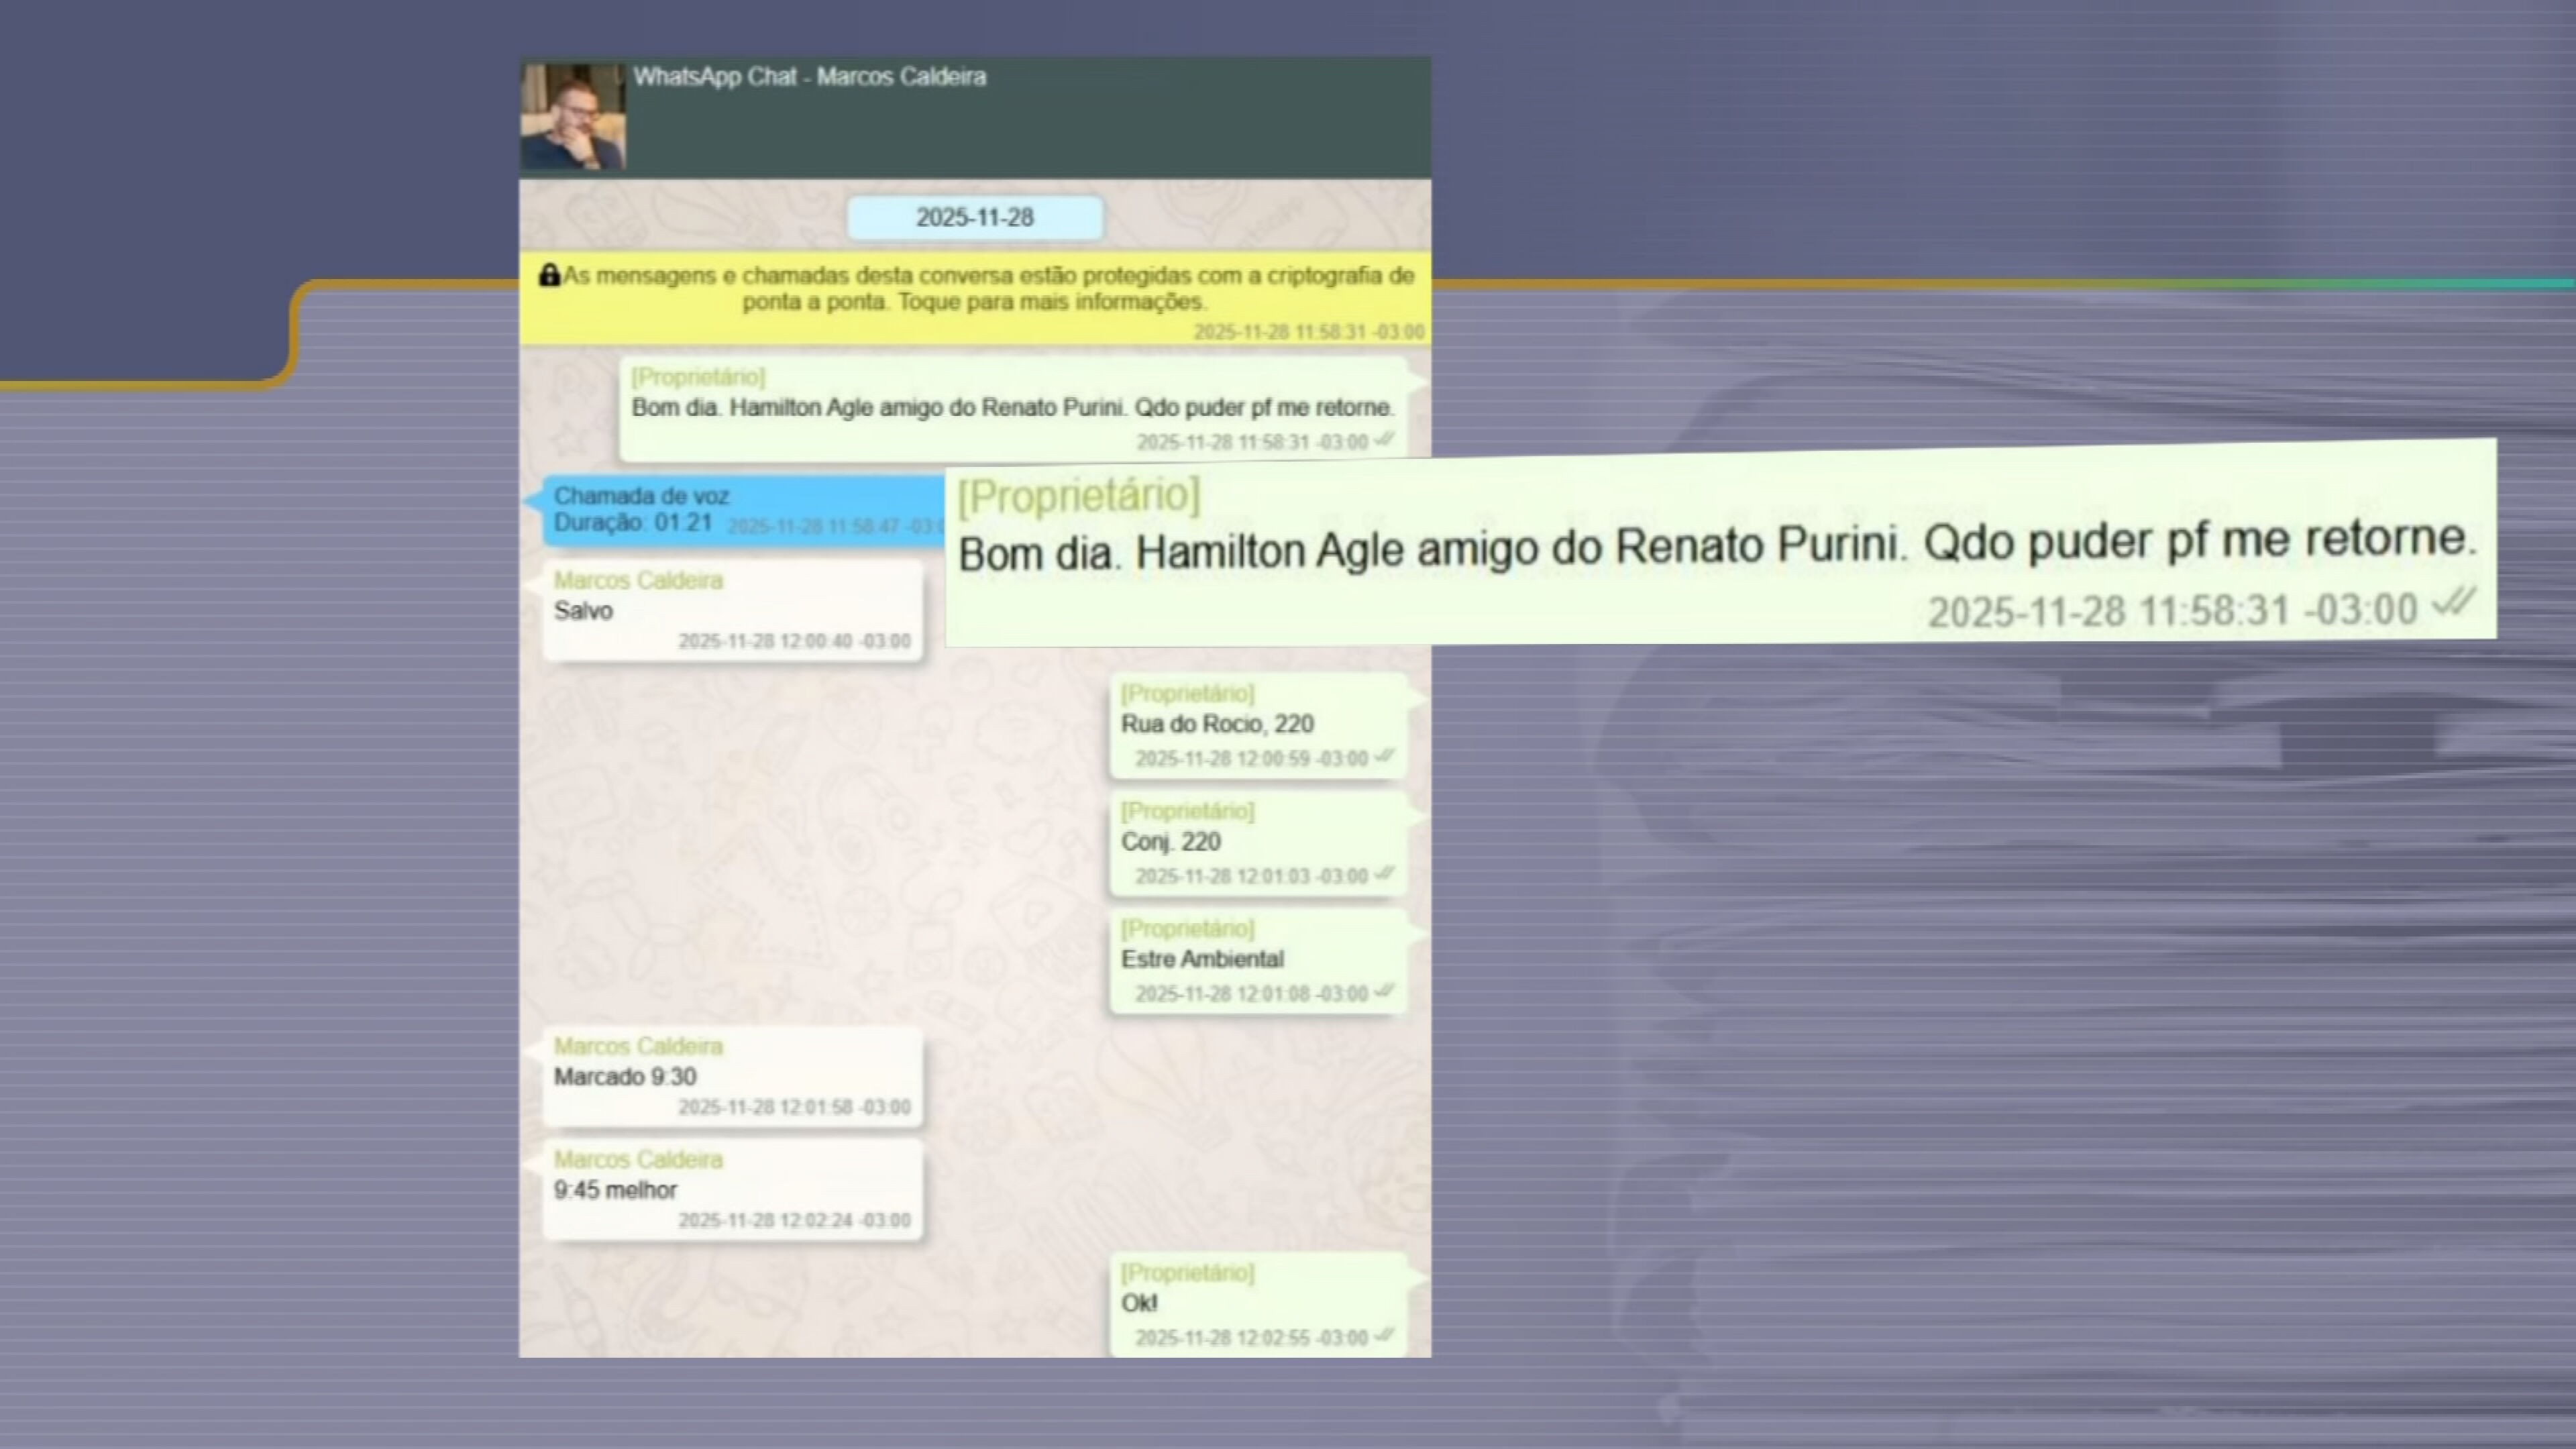Click the 'Conj. 220' message
Image resolution: width=2576 pixels, height=1449 pixels.
1258,843
